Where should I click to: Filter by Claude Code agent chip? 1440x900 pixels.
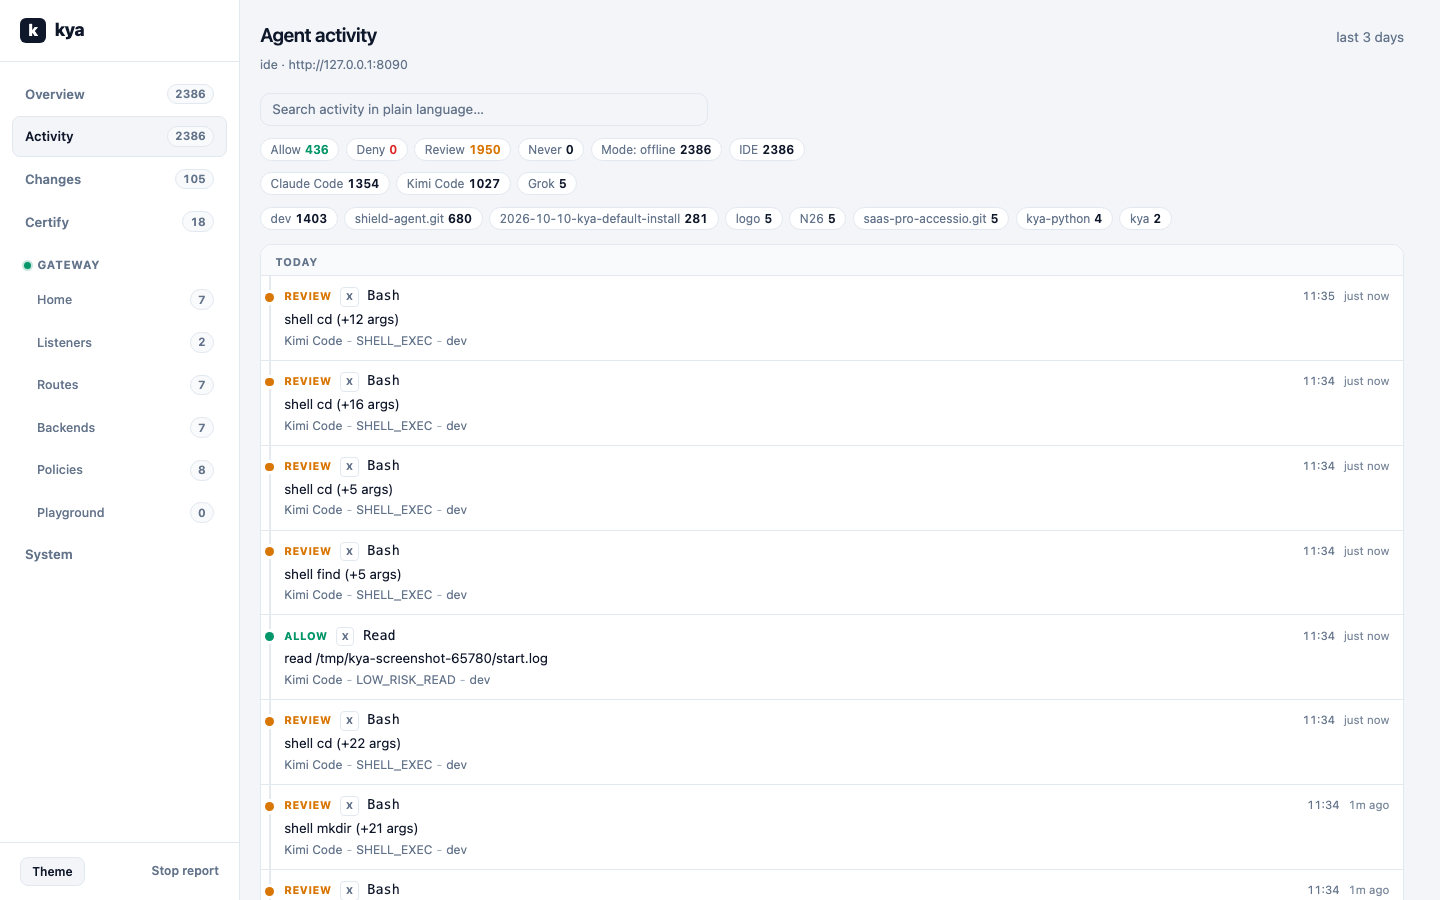(325, 184)
